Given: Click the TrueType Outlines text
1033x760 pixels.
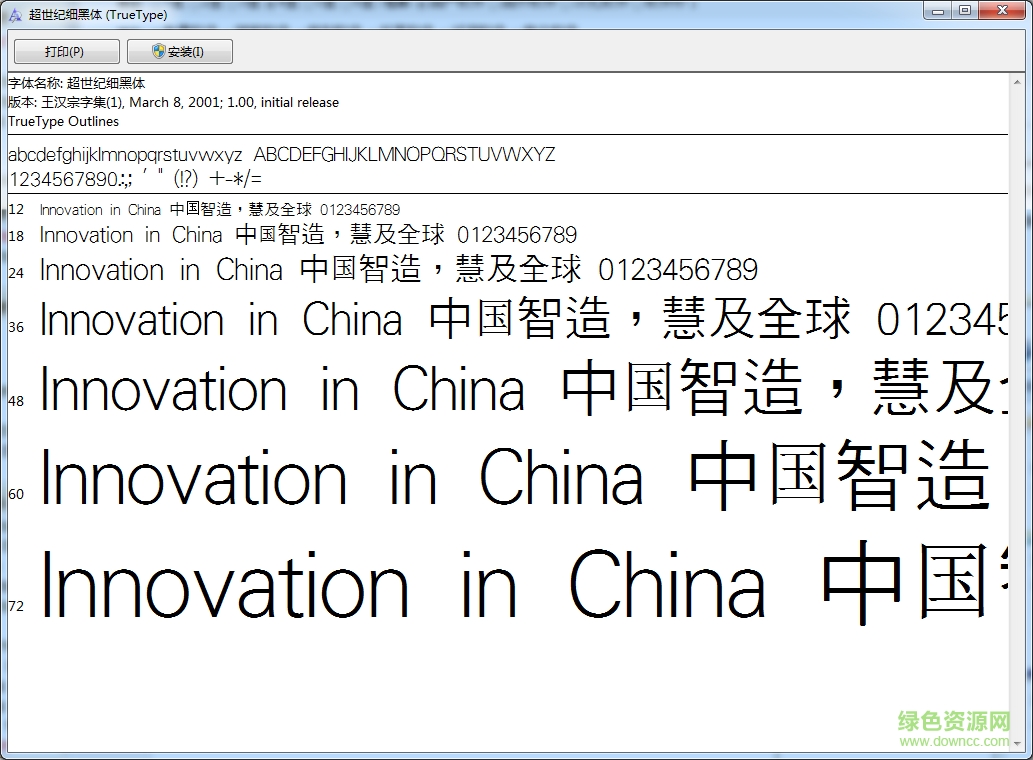Looking at the screenshot, I should click(x=63, y=121).
